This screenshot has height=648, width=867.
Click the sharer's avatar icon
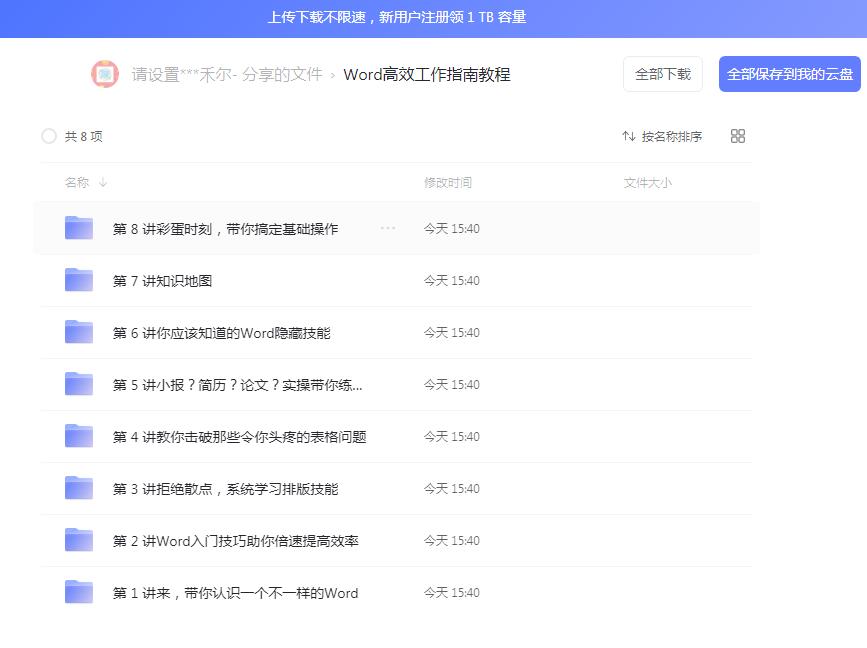point(105,74)
